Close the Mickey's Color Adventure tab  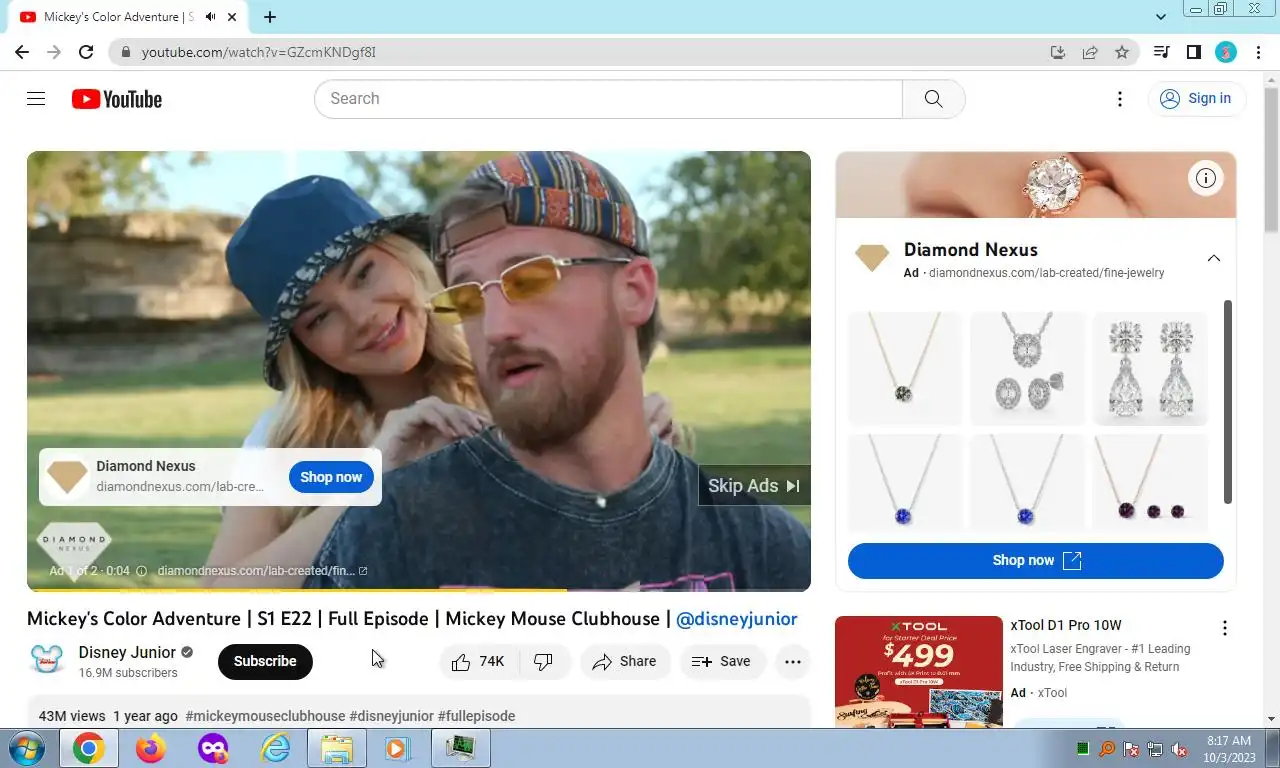tap(233, 17)
